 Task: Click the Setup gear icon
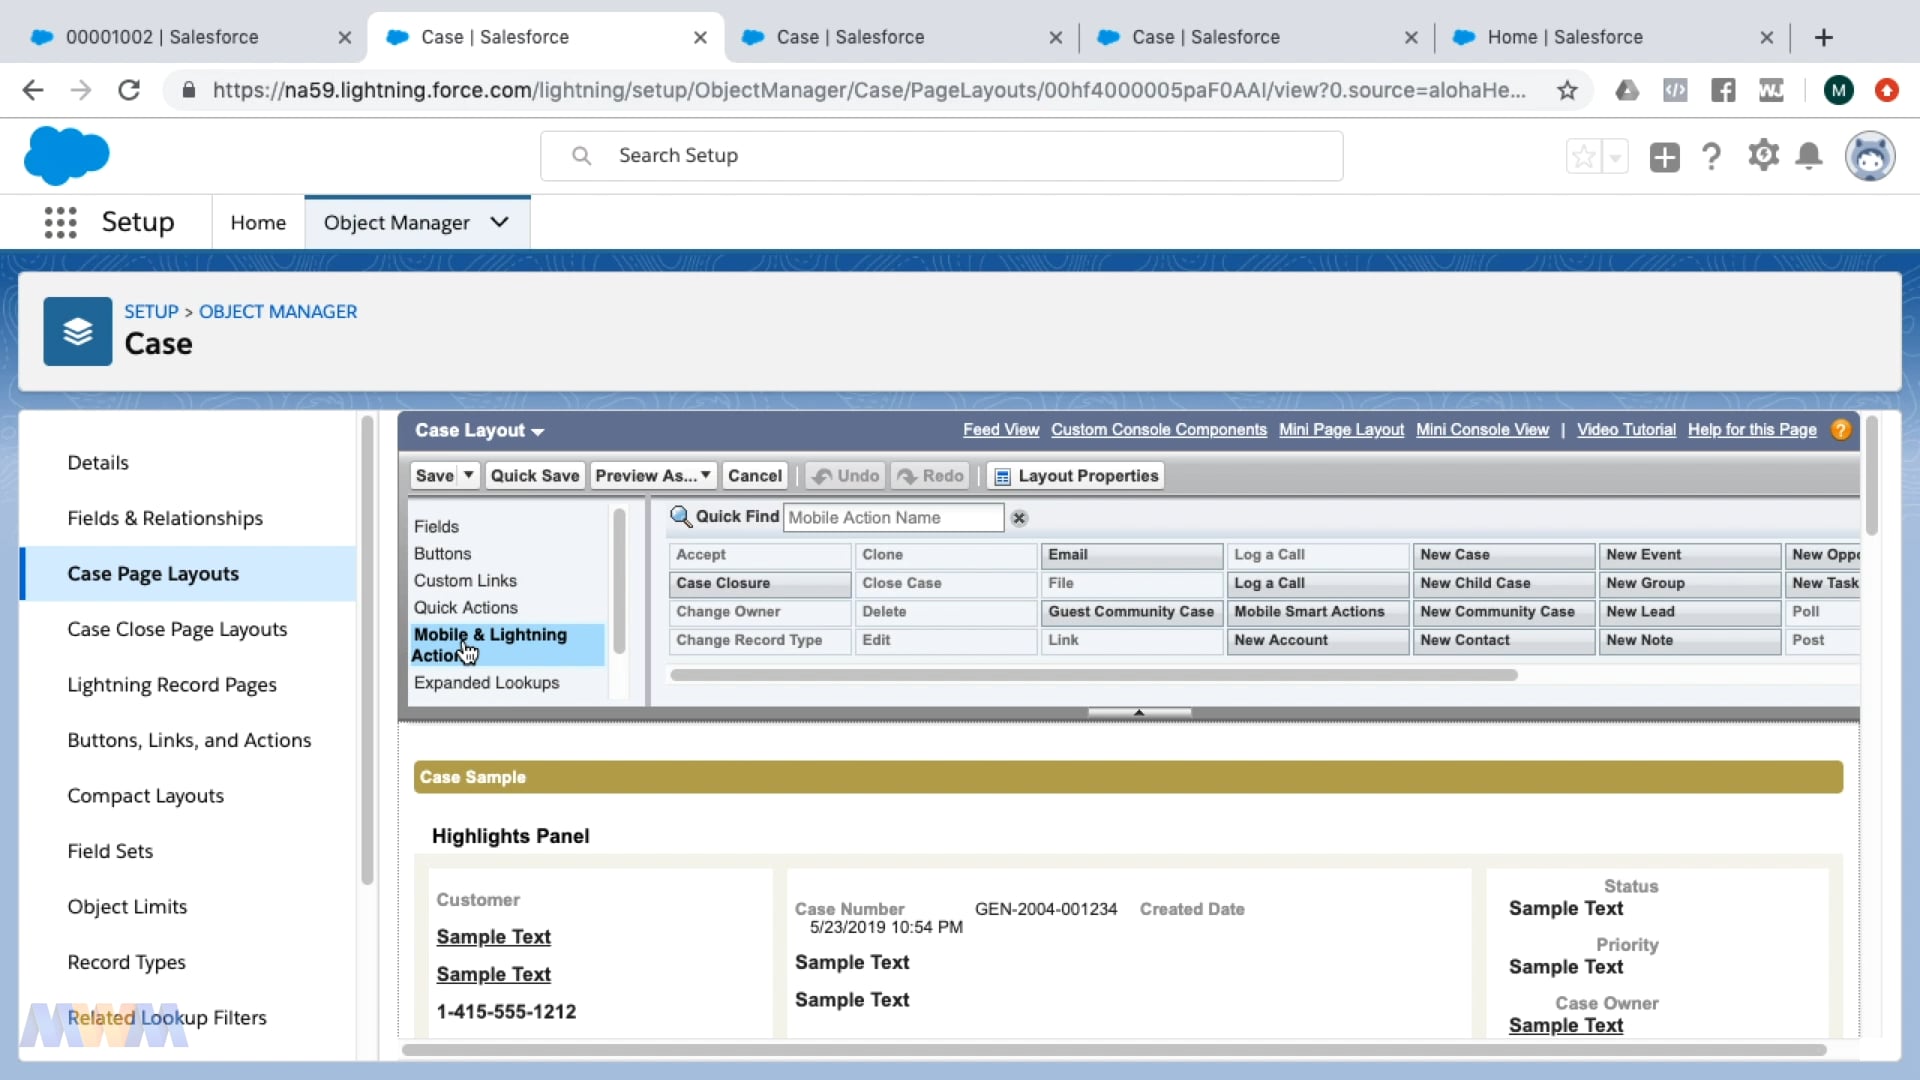(x=1763, y=156)
